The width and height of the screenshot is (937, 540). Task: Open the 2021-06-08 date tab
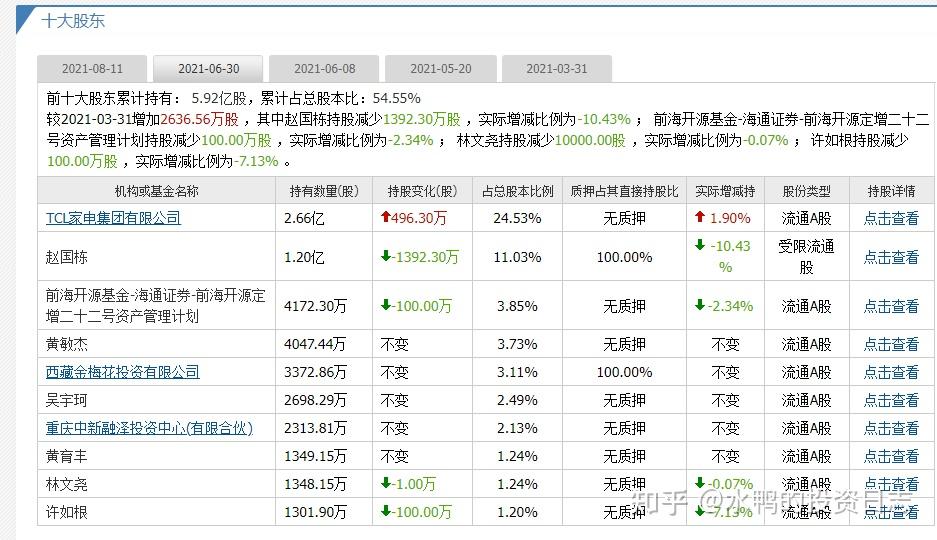(x=324, y=69)
